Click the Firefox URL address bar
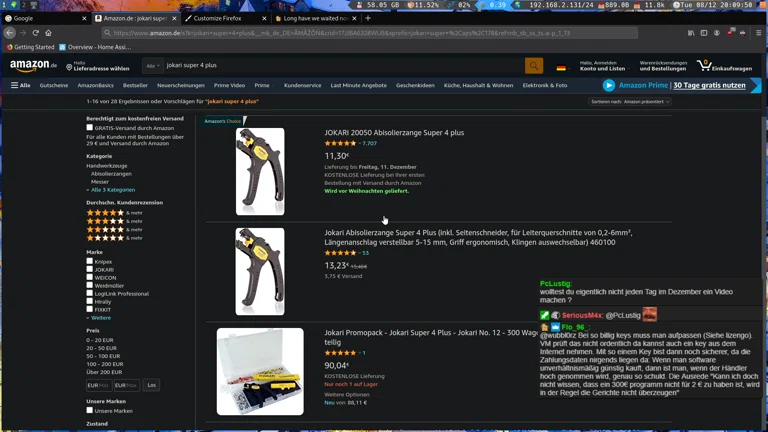768x432 pixels. coord(369,33)
